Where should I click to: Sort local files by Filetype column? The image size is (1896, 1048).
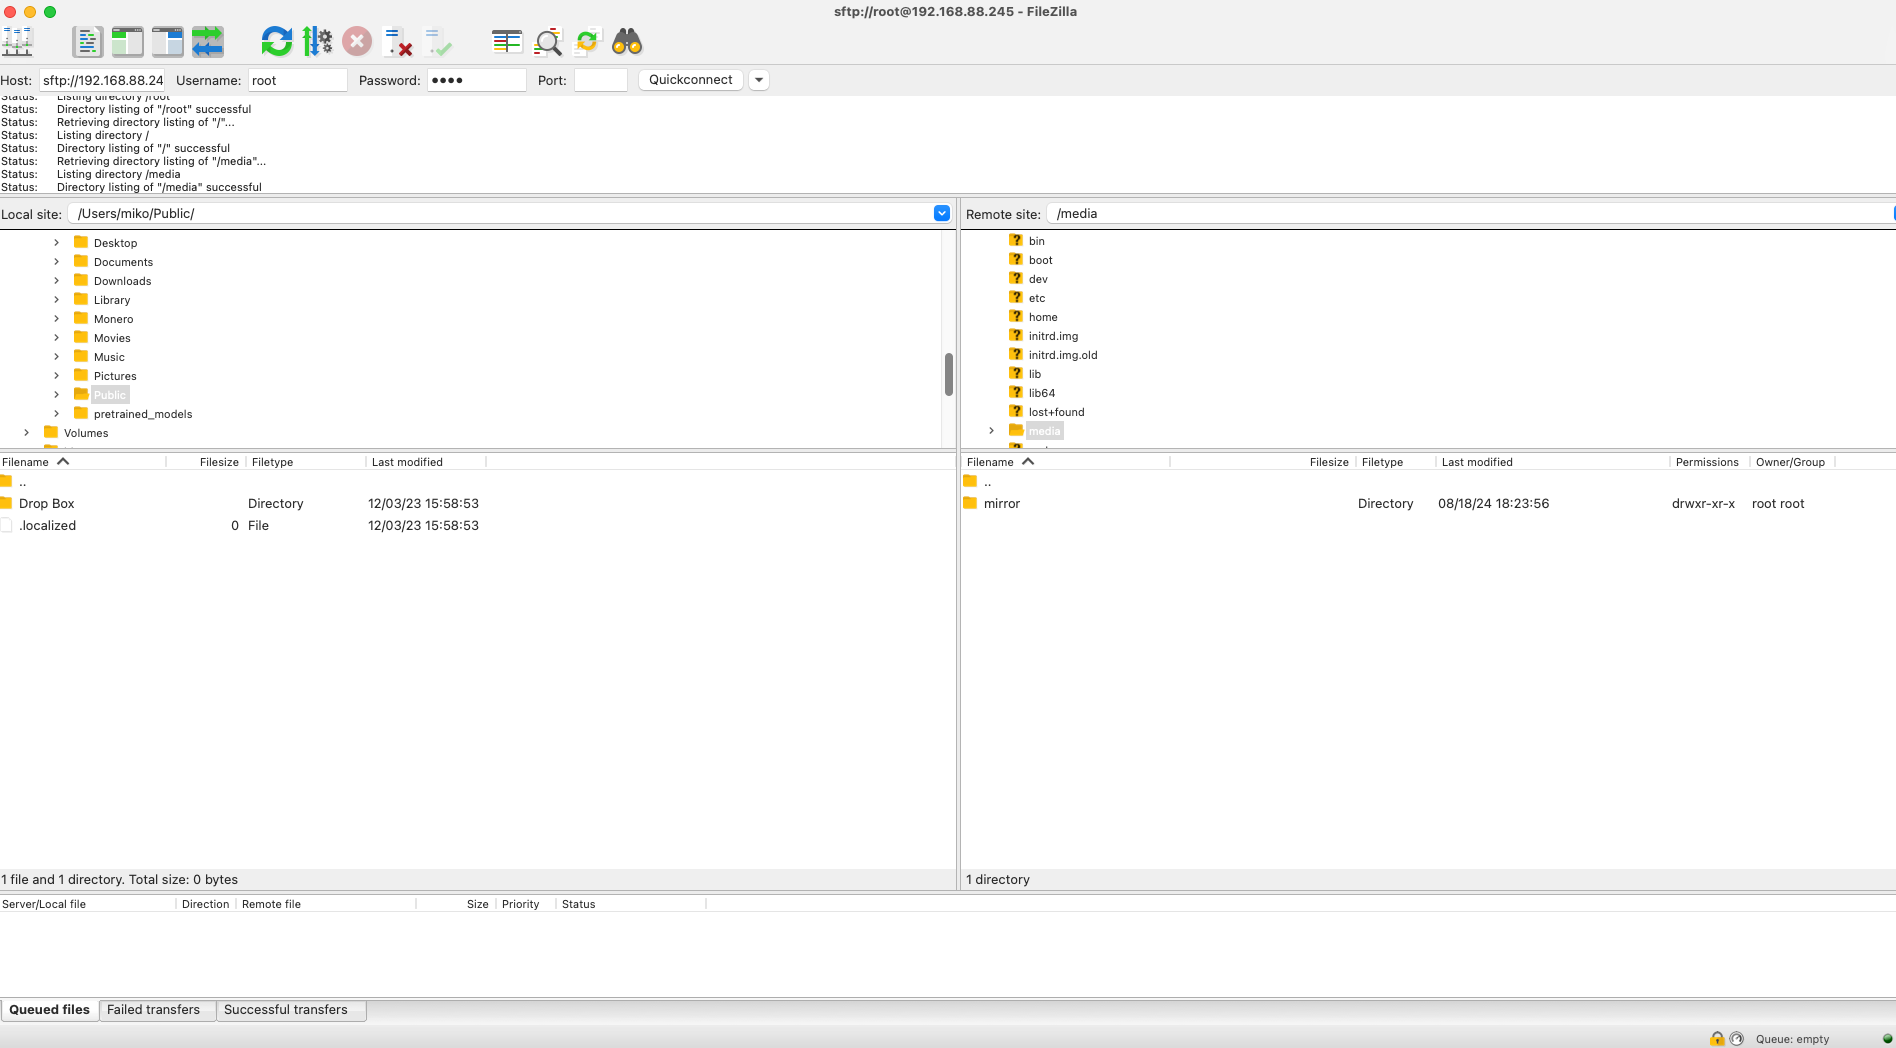pyautogui.click(x=306, y=462)
